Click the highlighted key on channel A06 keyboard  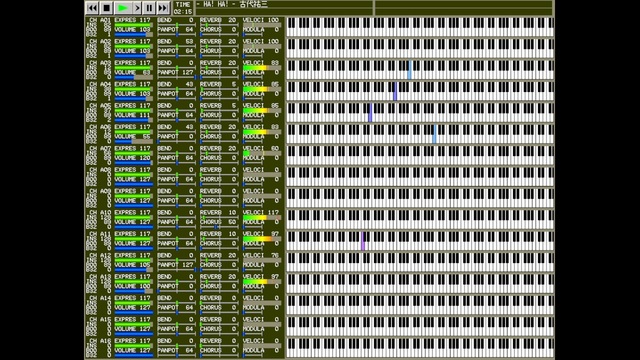(x=435, y=135)
